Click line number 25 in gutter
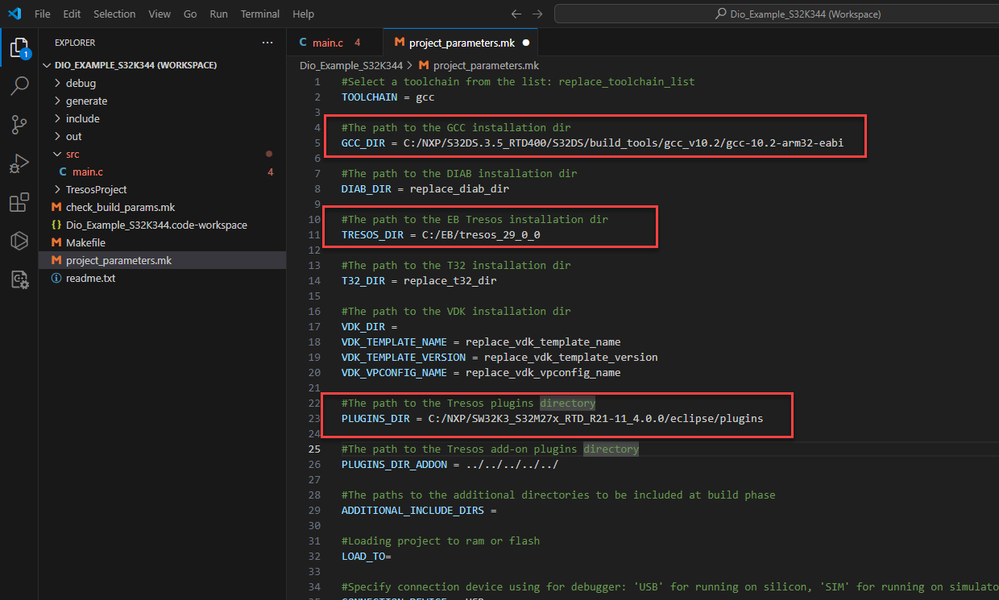Image resolution: width=999 pixels, height=600 pixels. [x=314, y=449]
